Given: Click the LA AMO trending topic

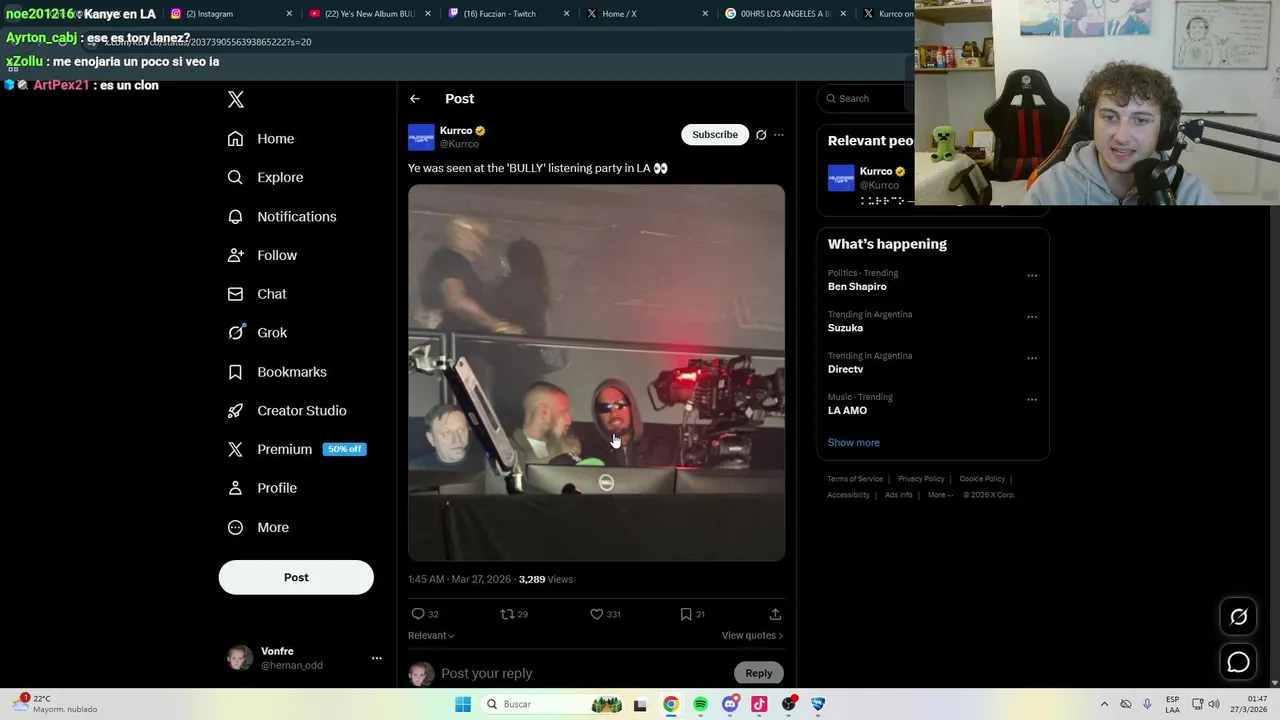Looking at the screenshot, I should [847, 411].
